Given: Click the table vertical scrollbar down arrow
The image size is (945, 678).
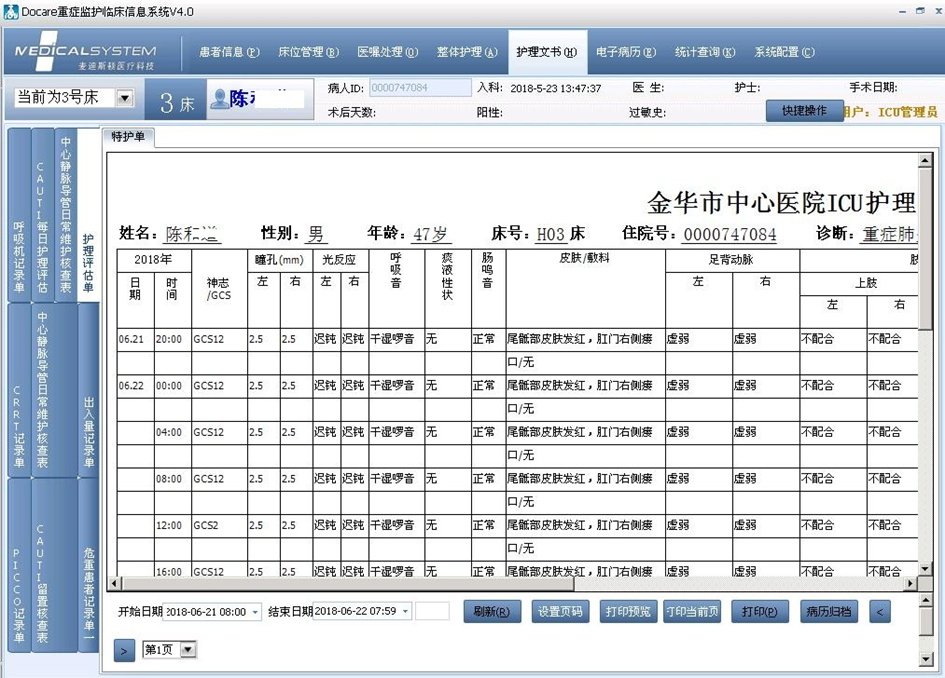Looking at the screenshot, I should coord(925,569).
